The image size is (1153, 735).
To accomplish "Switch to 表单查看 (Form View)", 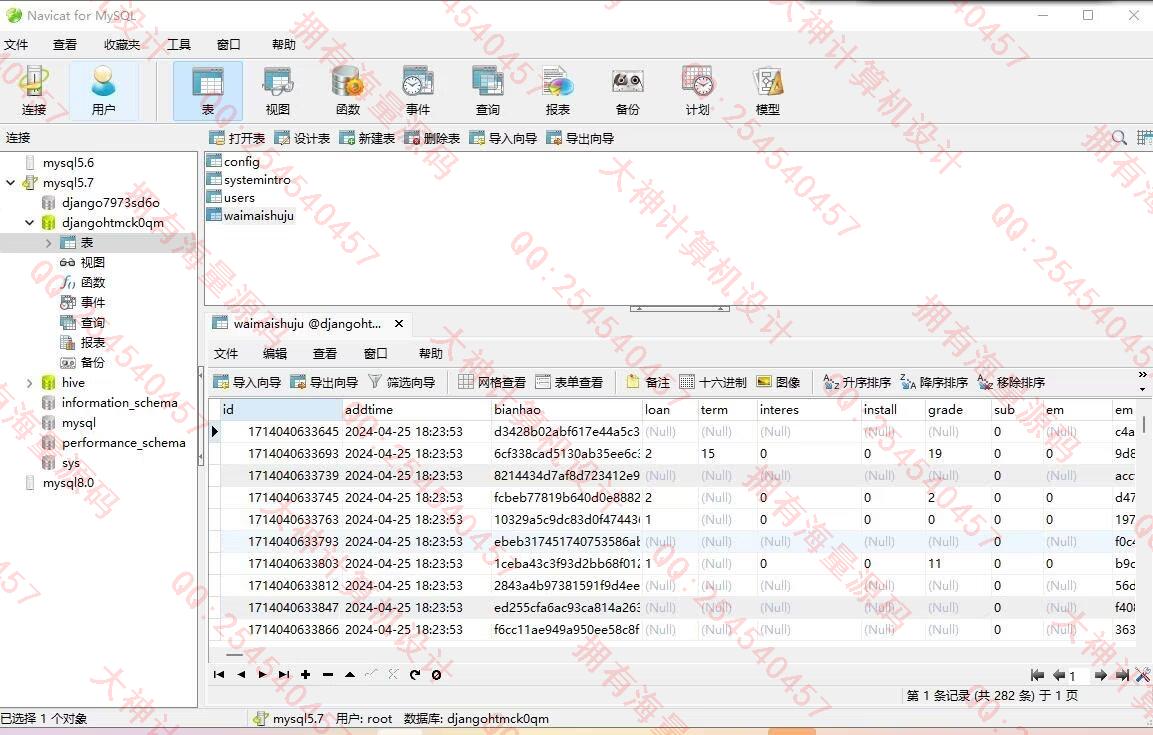I will click(569, 382).
